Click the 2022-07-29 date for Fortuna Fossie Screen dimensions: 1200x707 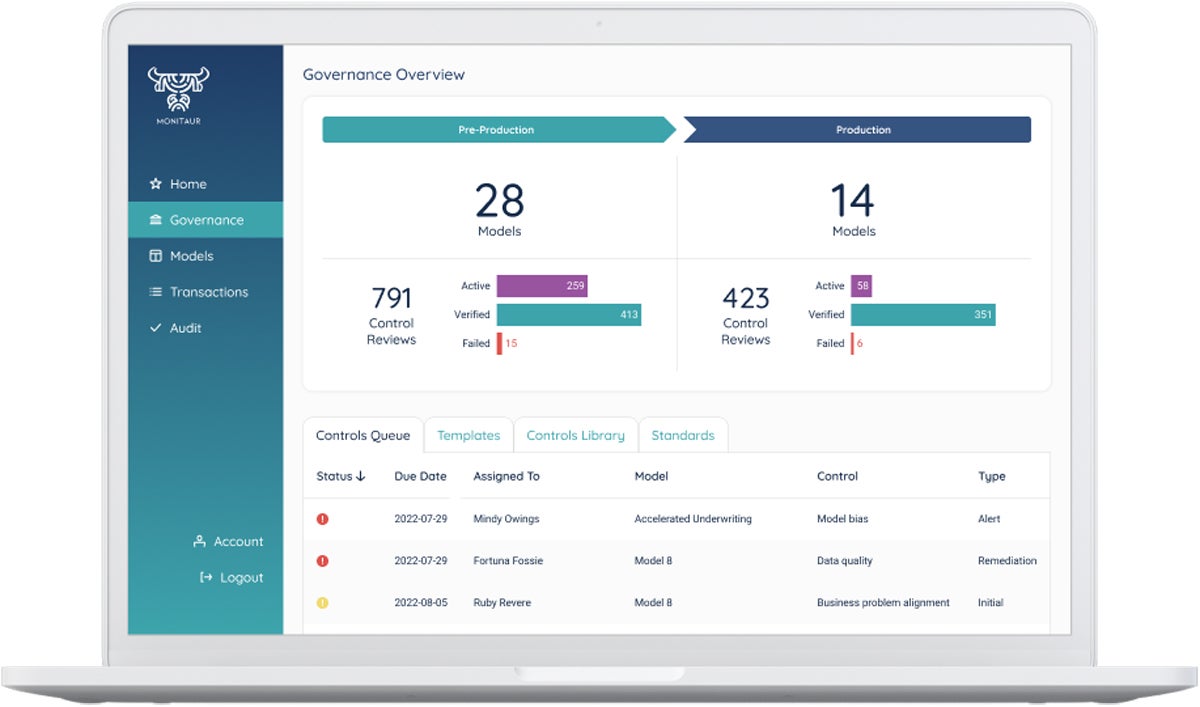tap(420, 561)
